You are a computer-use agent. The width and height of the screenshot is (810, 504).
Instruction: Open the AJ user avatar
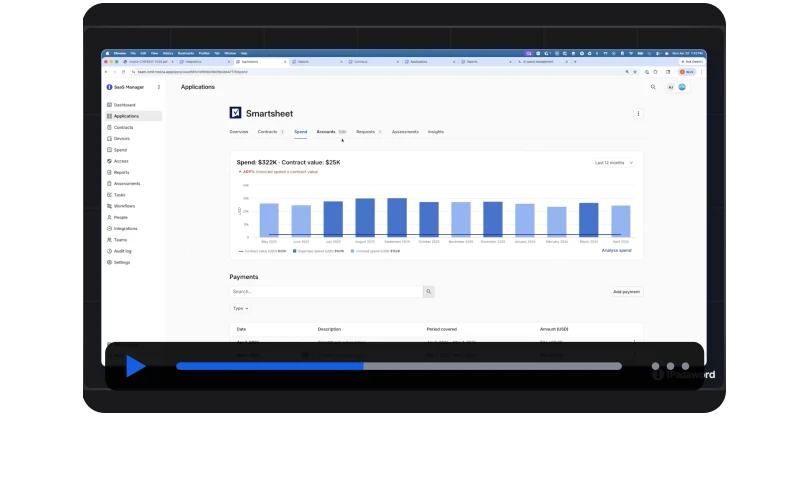[671, 87]
